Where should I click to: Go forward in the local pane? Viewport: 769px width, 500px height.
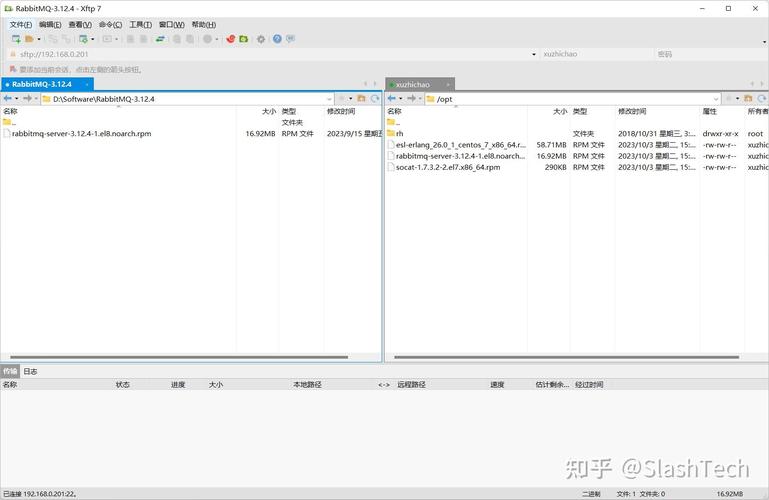pos(27,99)
